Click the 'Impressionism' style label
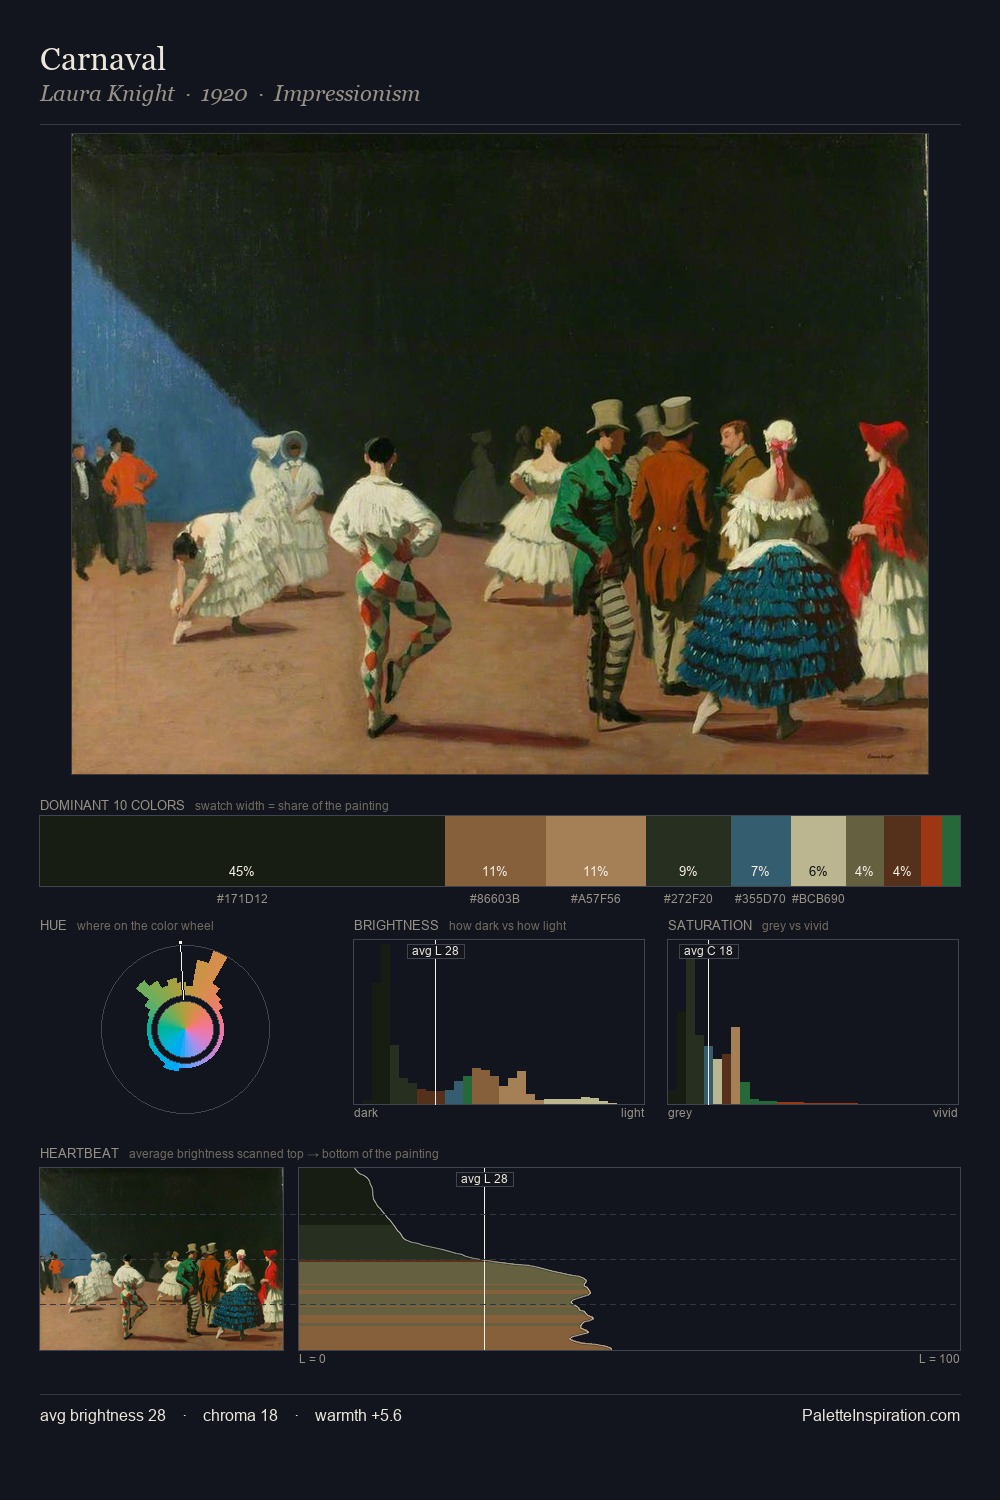The image size is (1000, 1500). (347, 94)
